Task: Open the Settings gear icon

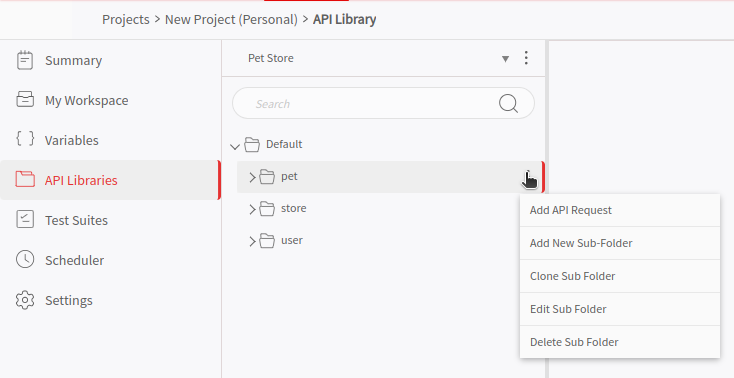Action: 25,300
